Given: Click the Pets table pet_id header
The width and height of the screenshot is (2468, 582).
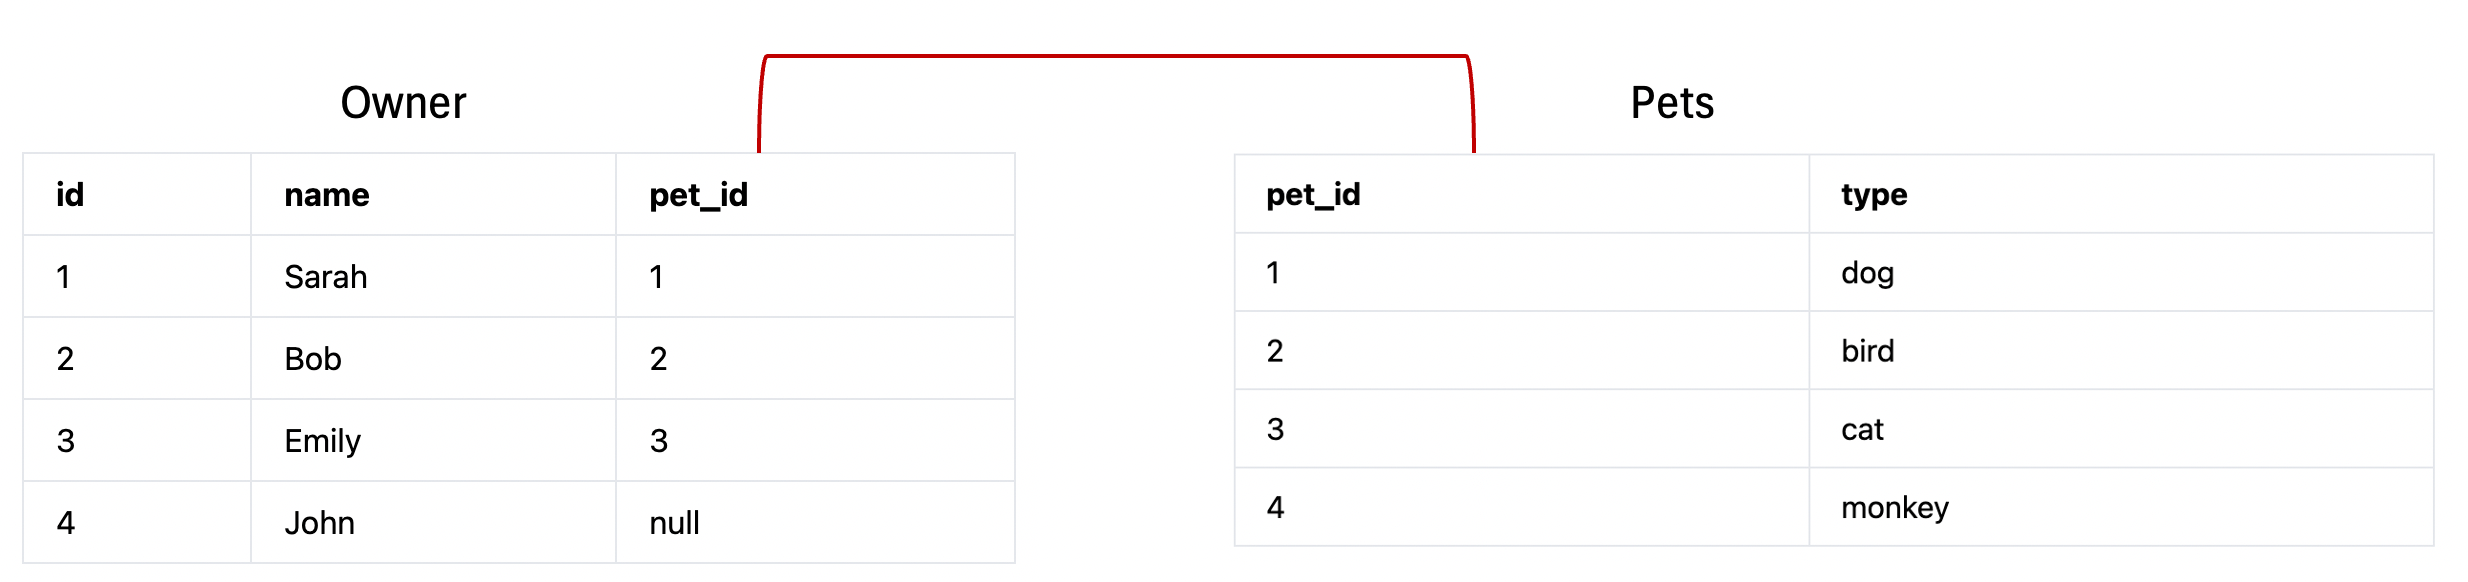Looking at the screenshot, I should point(1522,194).
